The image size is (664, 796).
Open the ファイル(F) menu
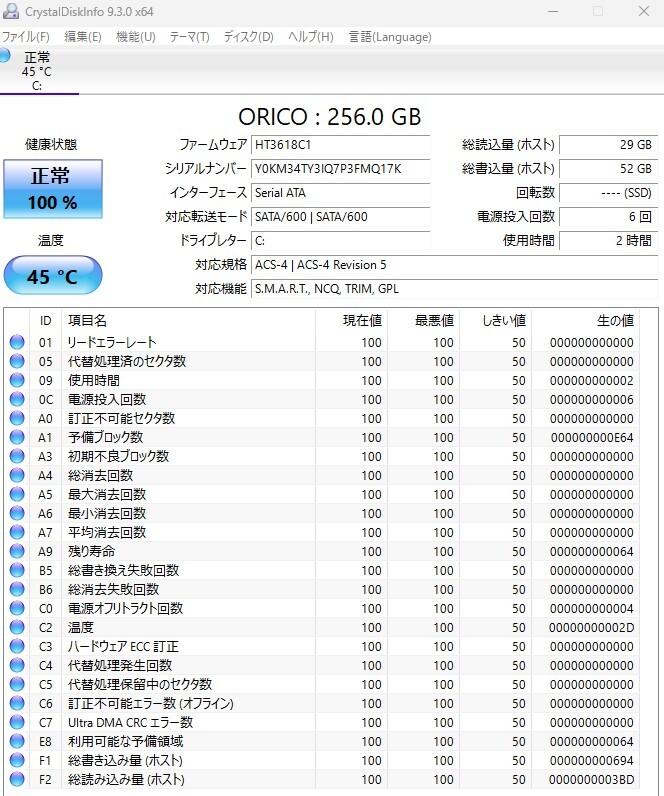pos(25,37)
